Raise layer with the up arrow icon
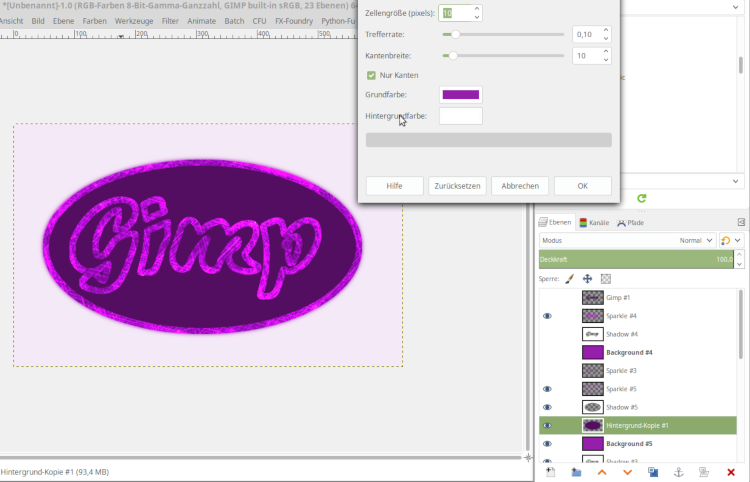Image resolution: width=750 pixels, height=482 pixels. tap(602, 471)
